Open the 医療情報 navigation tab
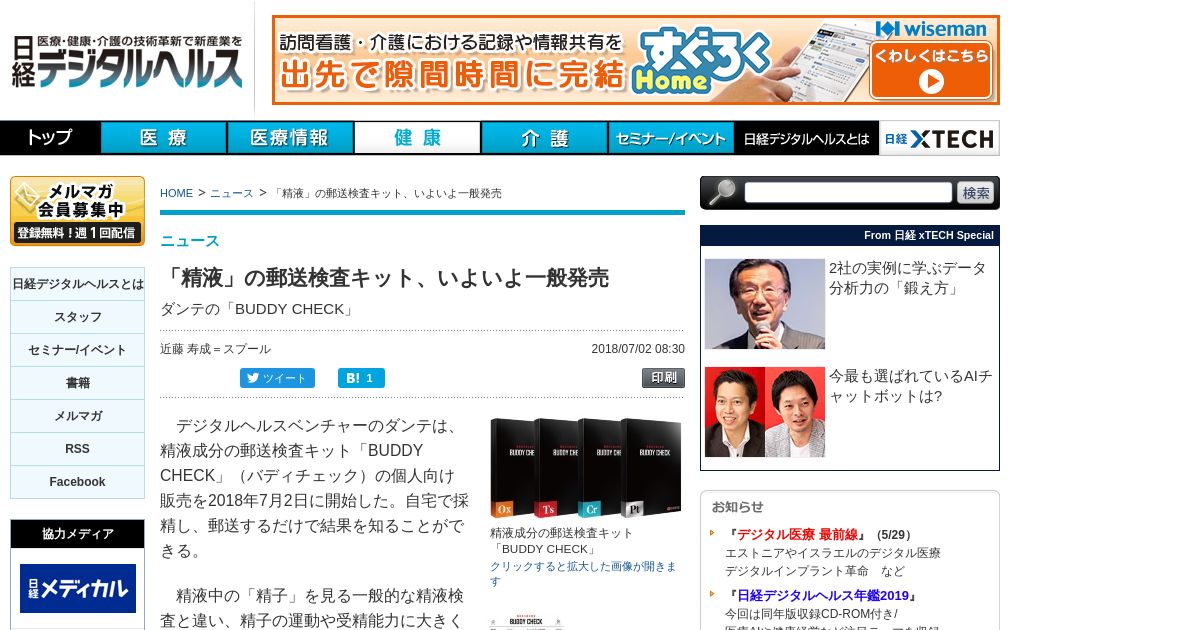The width and height of the screenshot is (1200, 630). [290, 138]
